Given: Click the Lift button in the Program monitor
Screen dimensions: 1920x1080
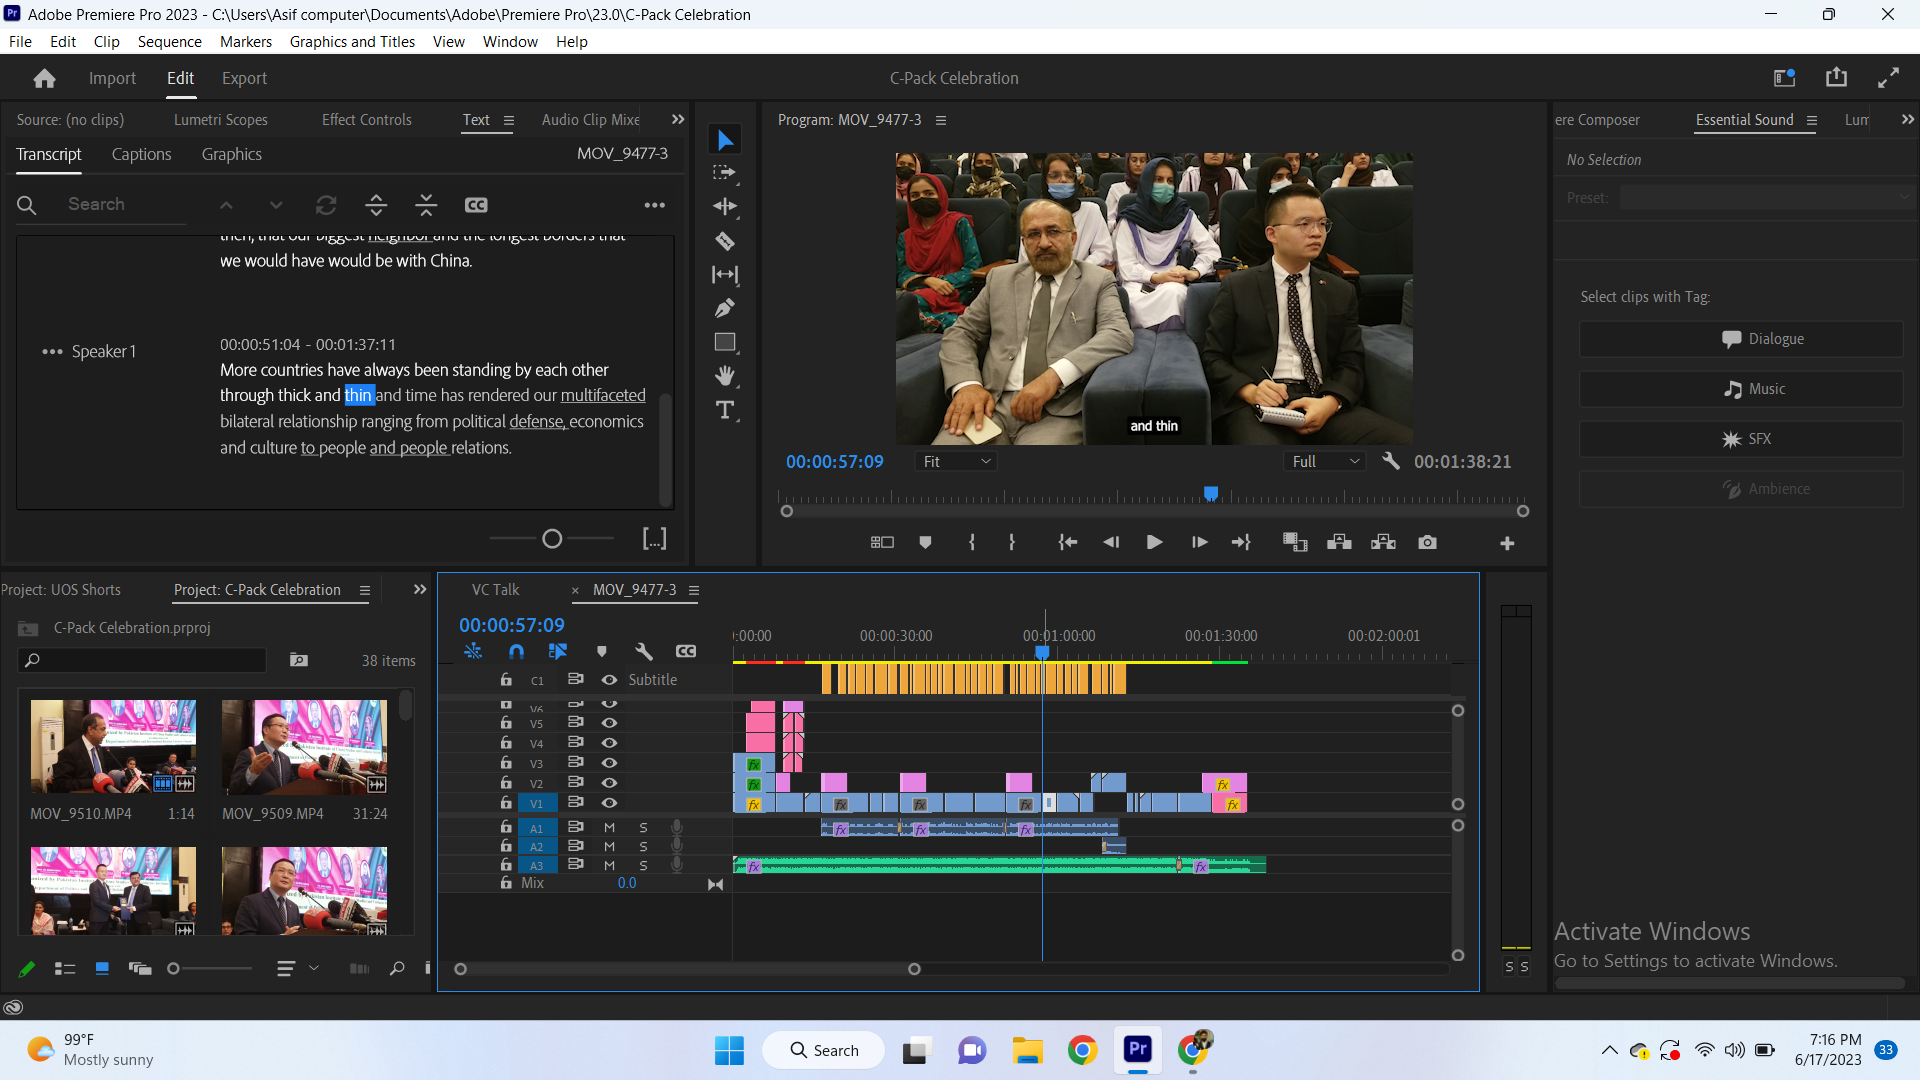Looking at the screenshot, I should [x=1339, y=542].
